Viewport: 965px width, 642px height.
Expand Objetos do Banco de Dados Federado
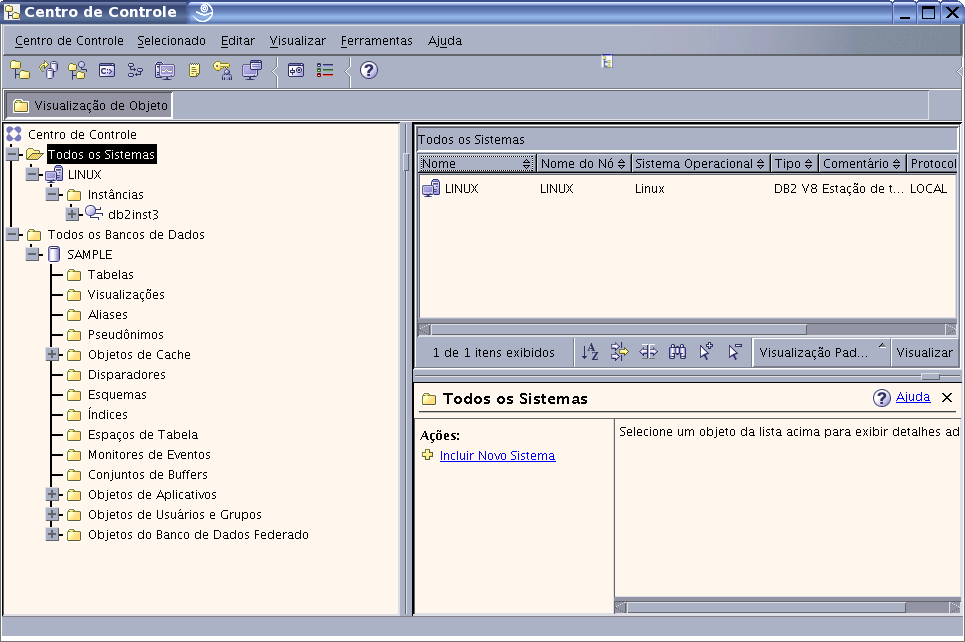[53, 534]
